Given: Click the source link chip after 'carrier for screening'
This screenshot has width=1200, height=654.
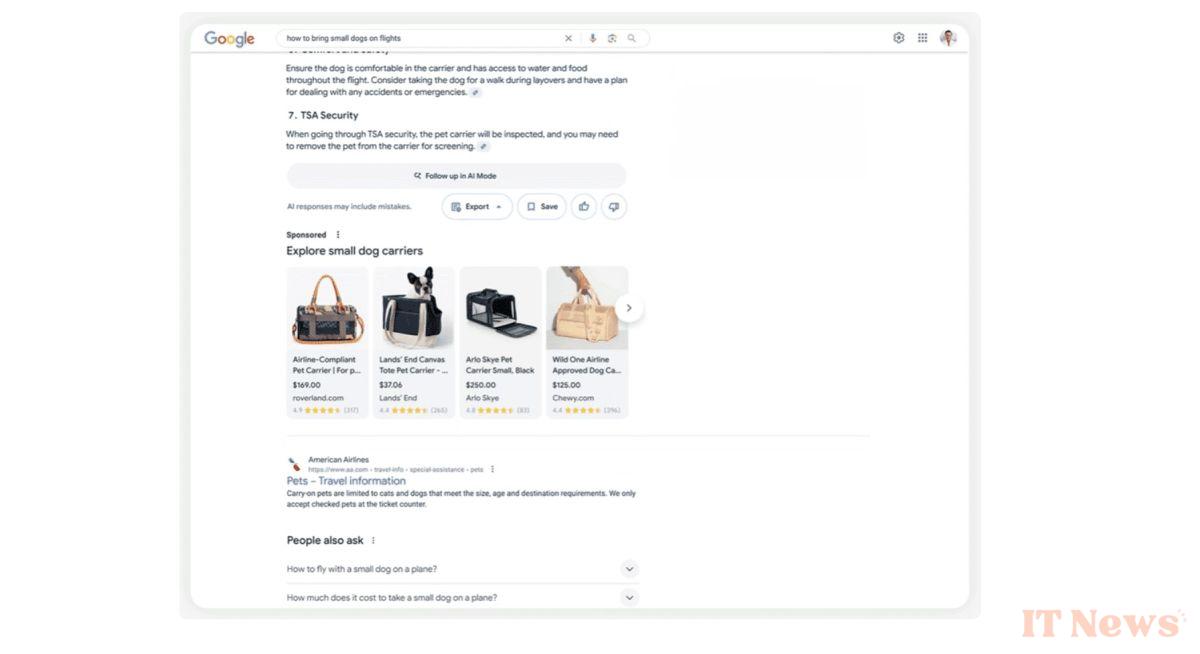Looking at the screenshot, I should [x=484, y=146].
